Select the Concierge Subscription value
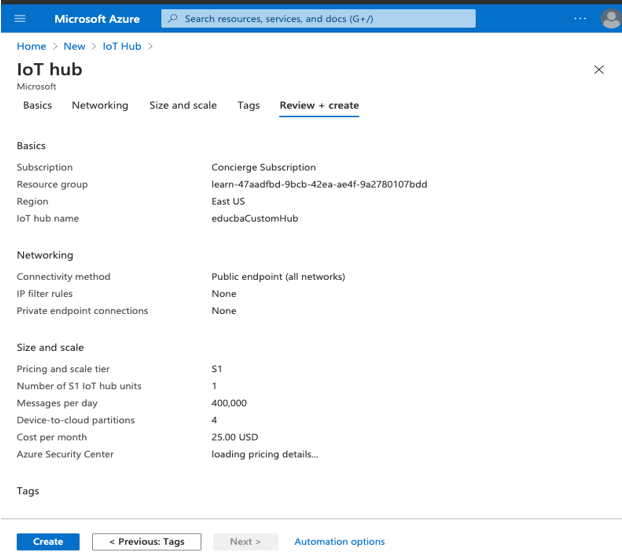Screen dimensions: 622x558 pos(263,167)
